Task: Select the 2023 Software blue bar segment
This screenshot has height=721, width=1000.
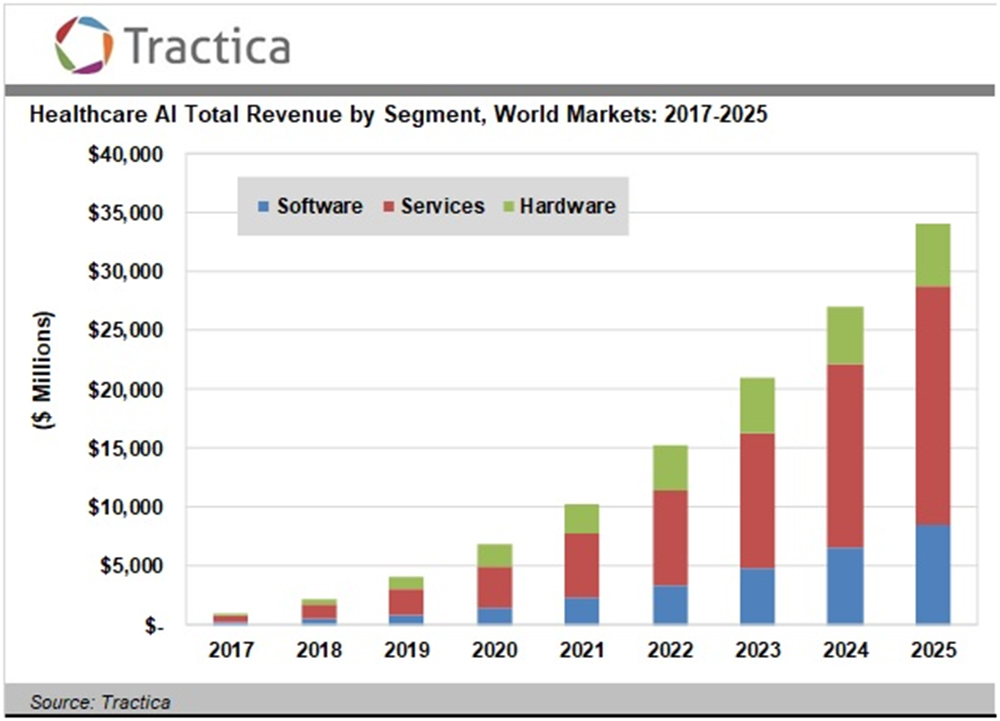Action: [x=758, y=596]
